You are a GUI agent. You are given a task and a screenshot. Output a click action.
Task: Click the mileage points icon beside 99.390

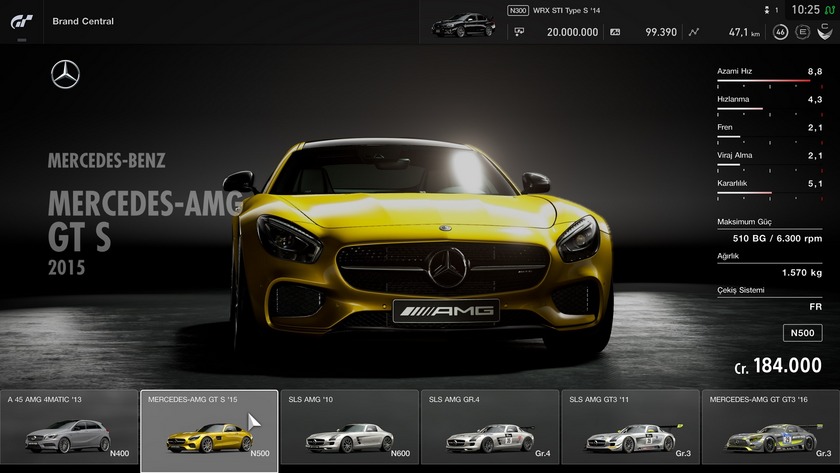(615, 32)
